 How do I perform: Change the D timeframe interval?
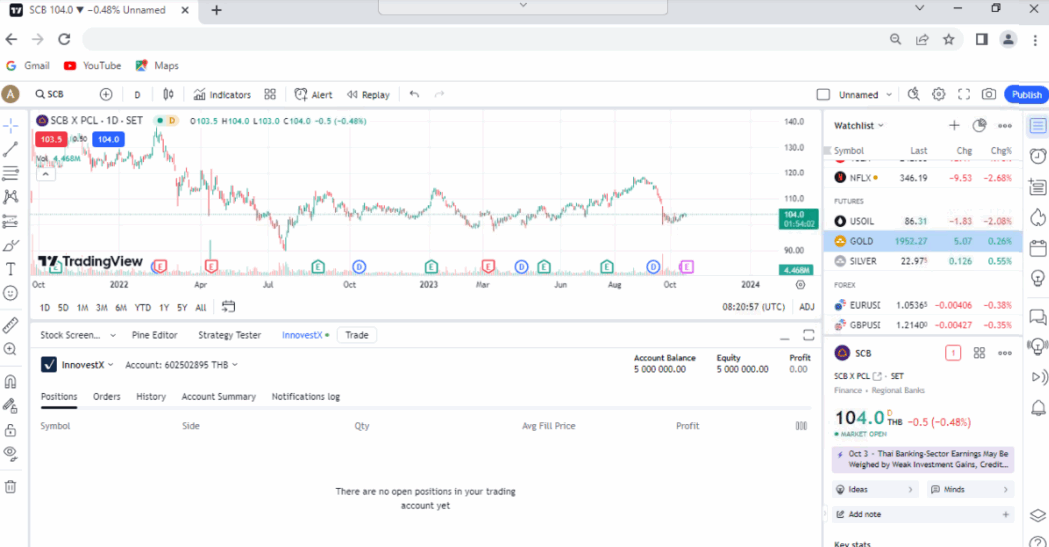point(137,94)
